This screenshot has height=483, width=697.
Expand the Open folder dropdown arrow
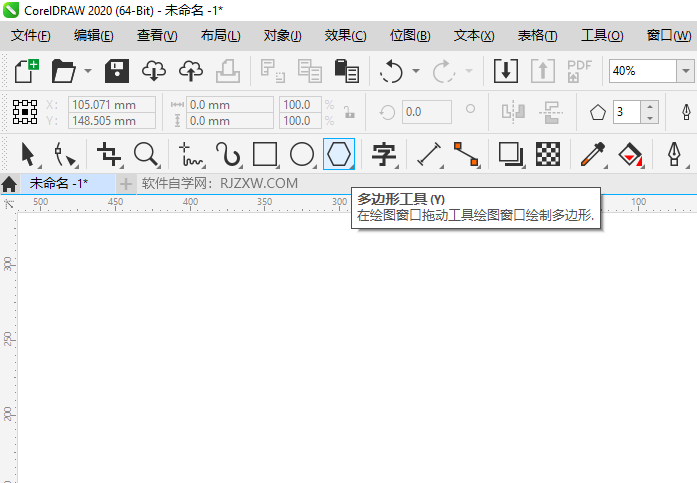pos(88,71)
